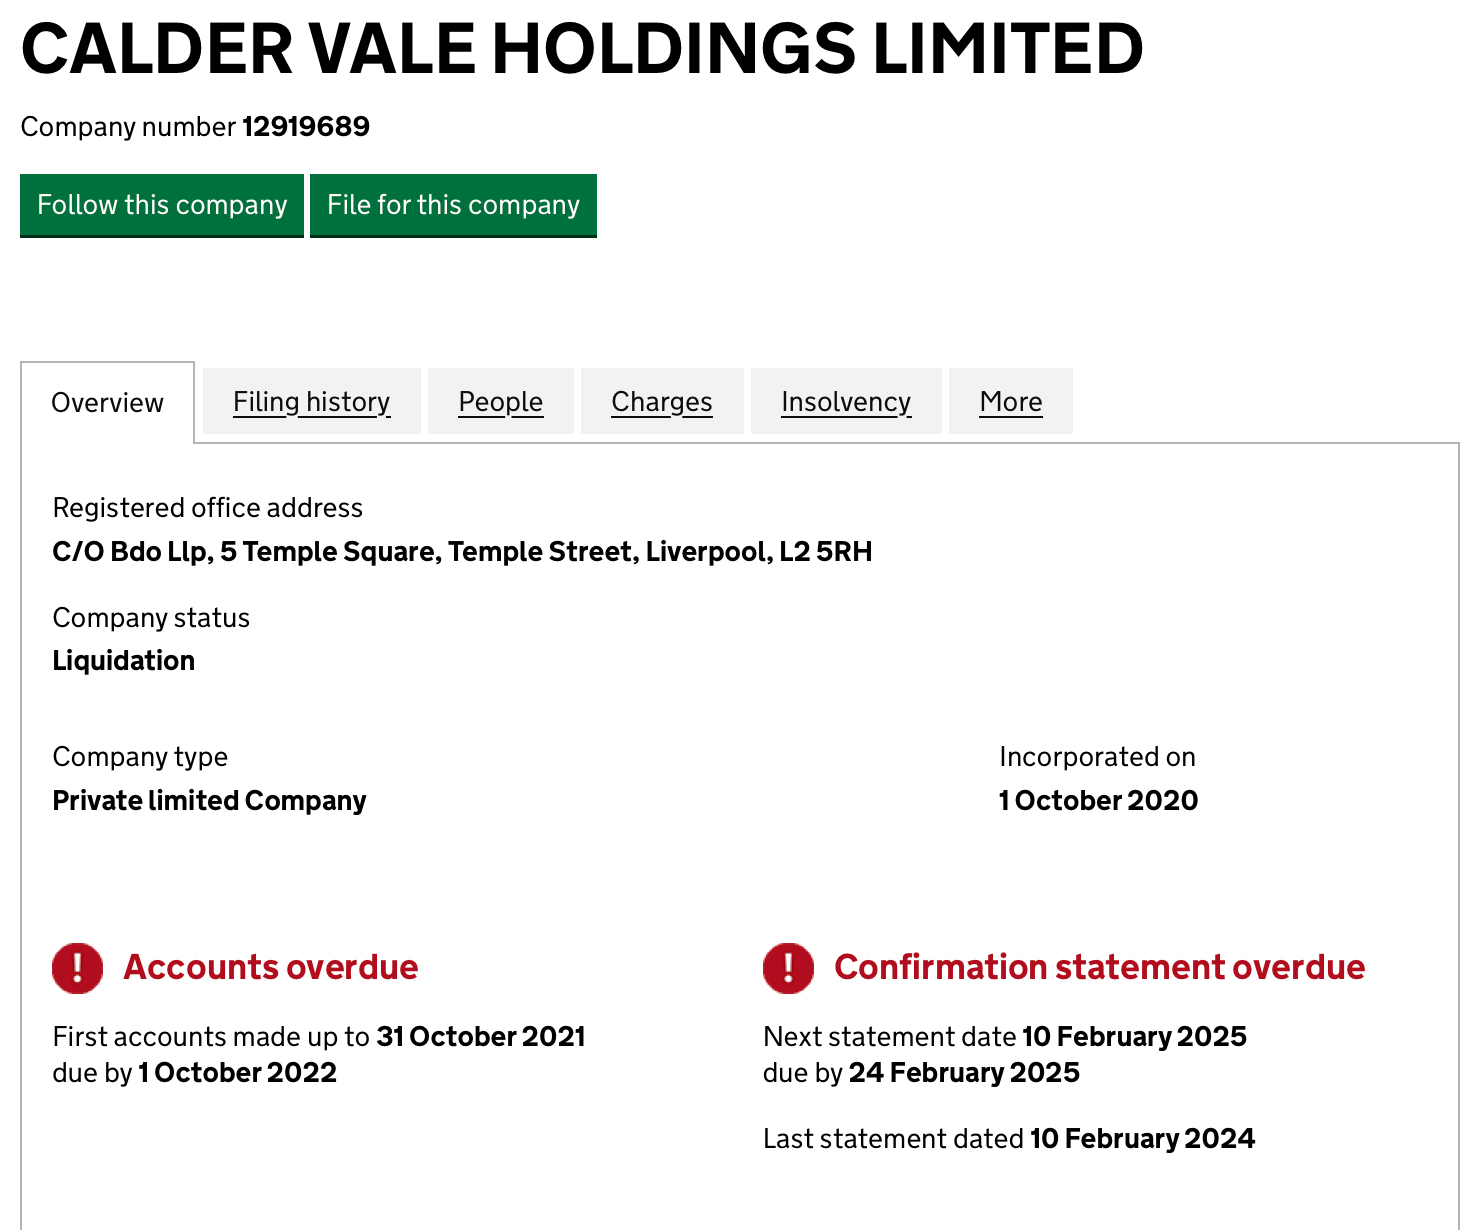The height and width of the screenshot is (1230, 1482).
Task: Switch to the Overview tab
Action: tap(107, 403)
